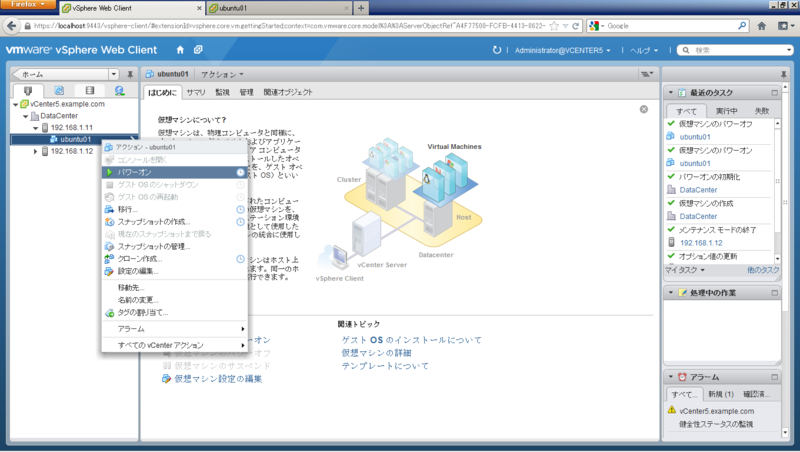
Task: Click the header icon next to the home icon
Action: coord(198,49)
